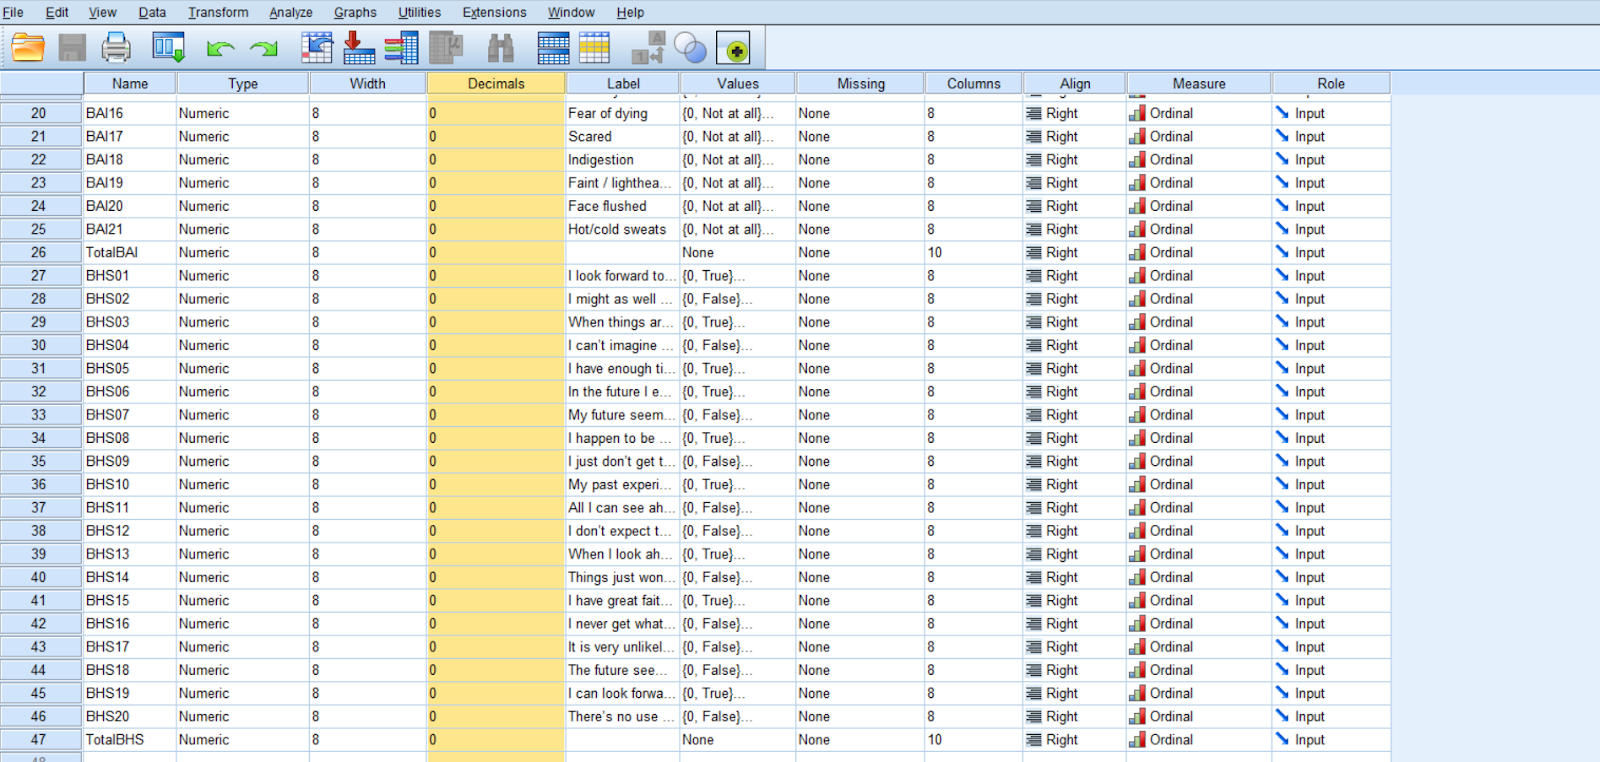Click the measure icon in BHS05 row
Screen dimensions: 1600x762
pyautogui.click(x=1137, y=368)
